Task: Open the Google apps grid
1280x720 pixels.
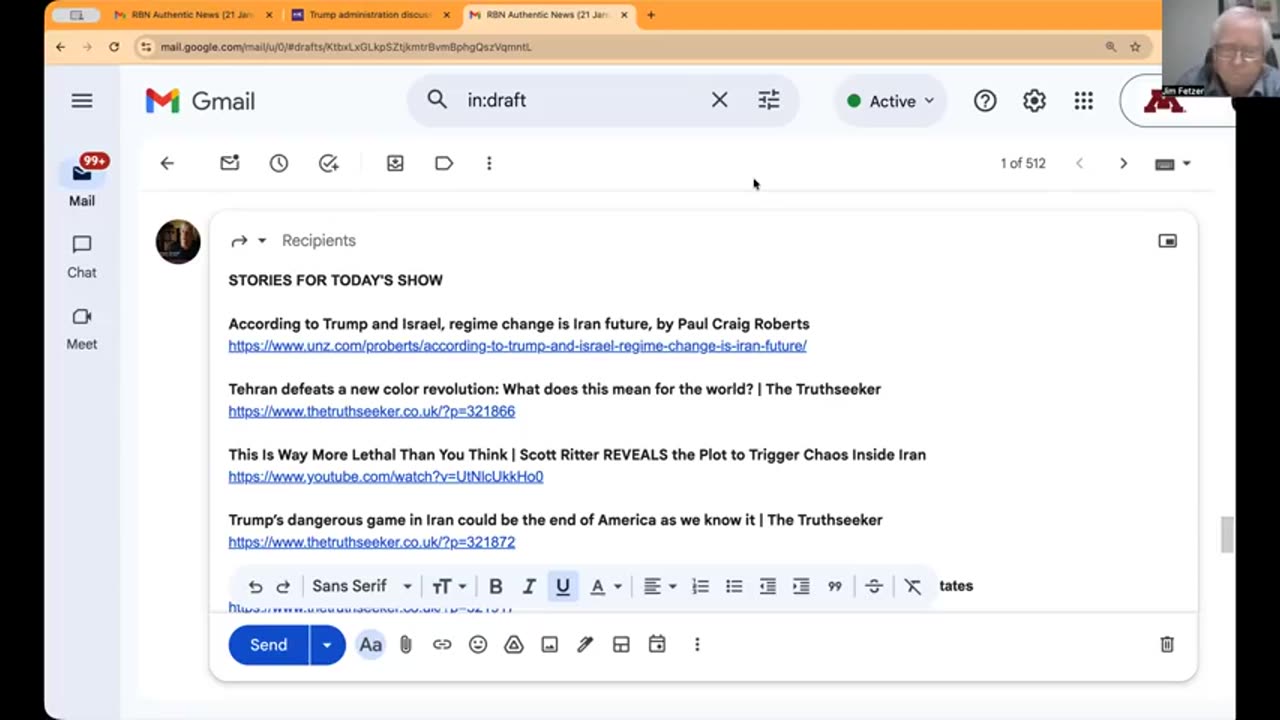Action: (1083, 100)
